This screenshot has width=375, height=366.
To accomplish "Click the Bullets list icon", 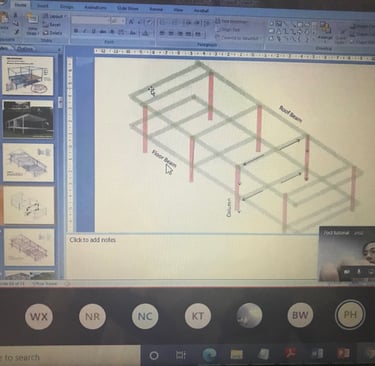I will pos(163,23).
